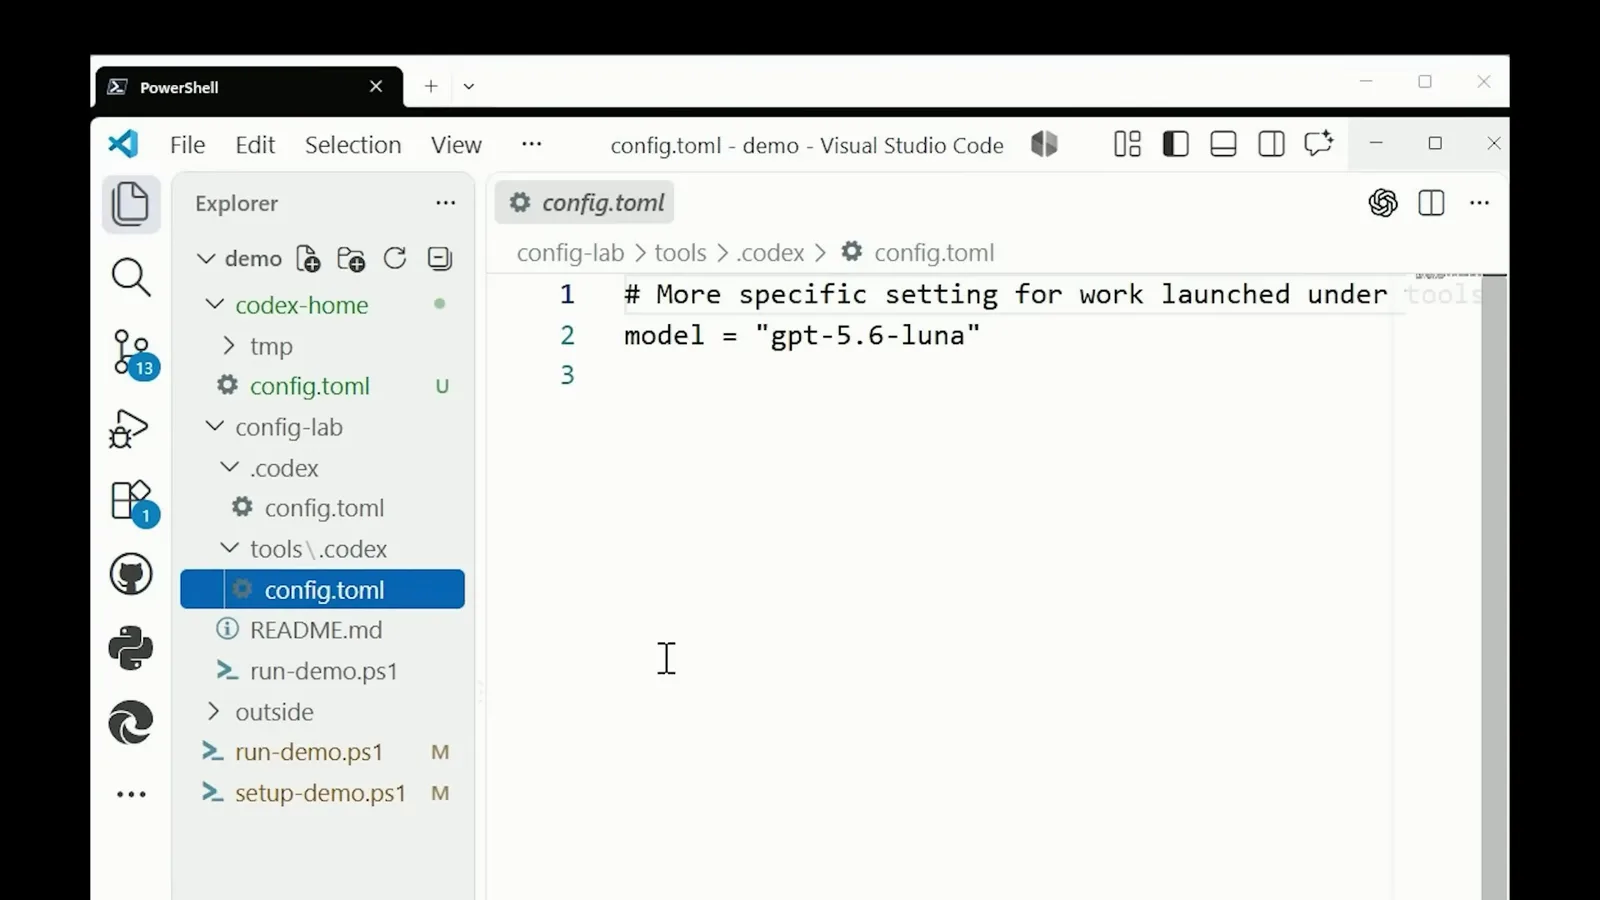Open the Selection menu
The image size is (1600, 900).
click(x=353, y=145)
